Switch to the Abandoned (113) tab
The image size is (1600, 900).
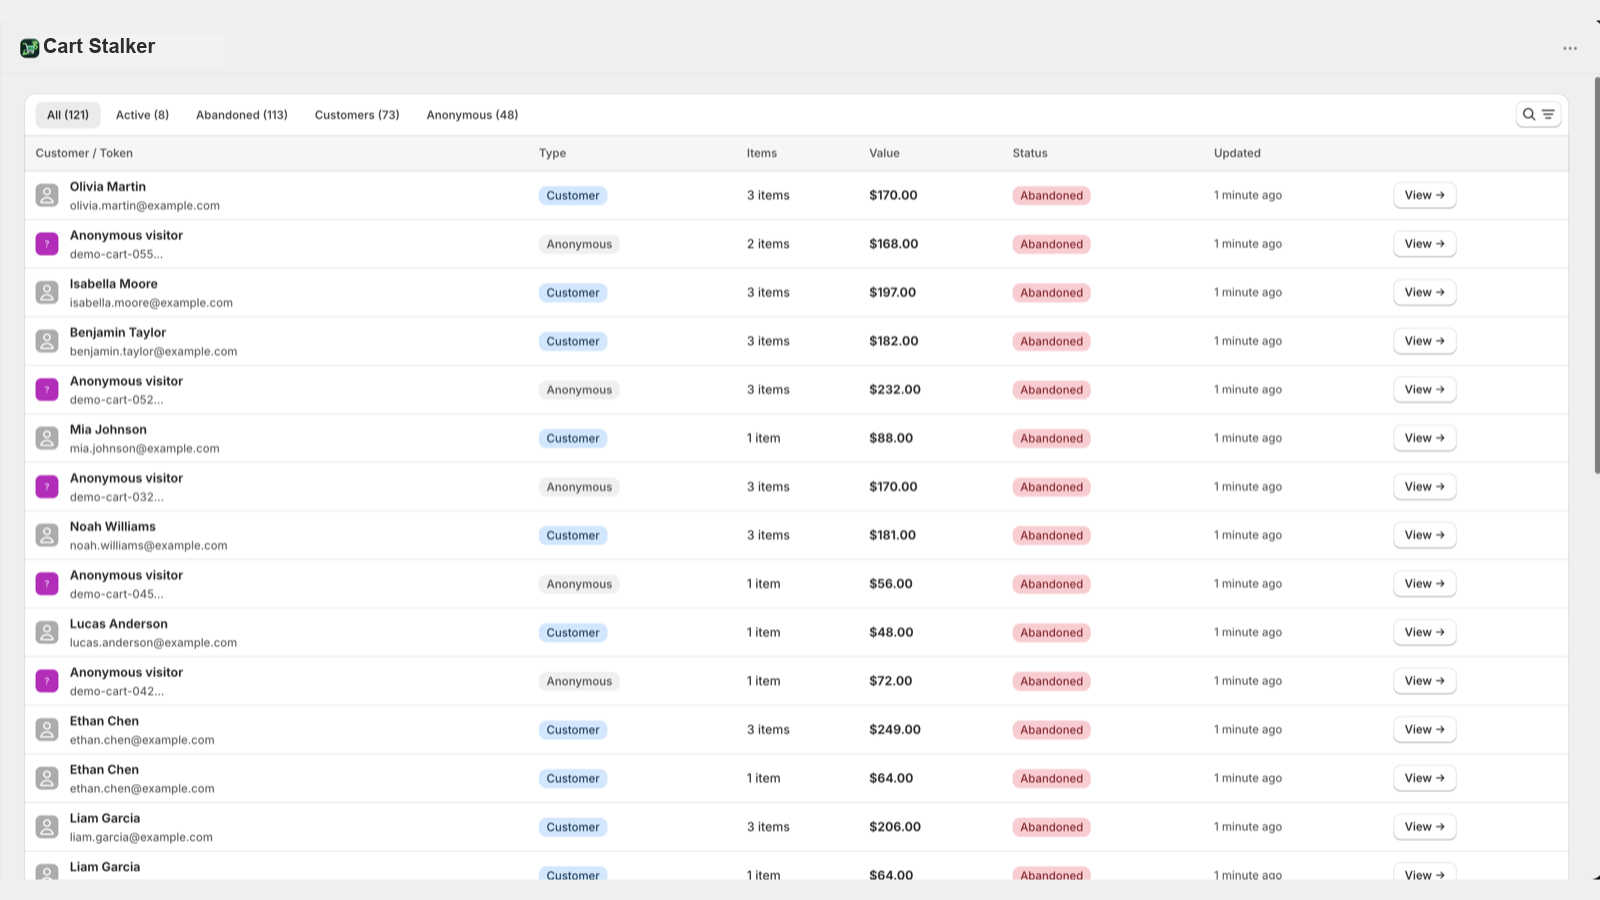click(242, 115)
